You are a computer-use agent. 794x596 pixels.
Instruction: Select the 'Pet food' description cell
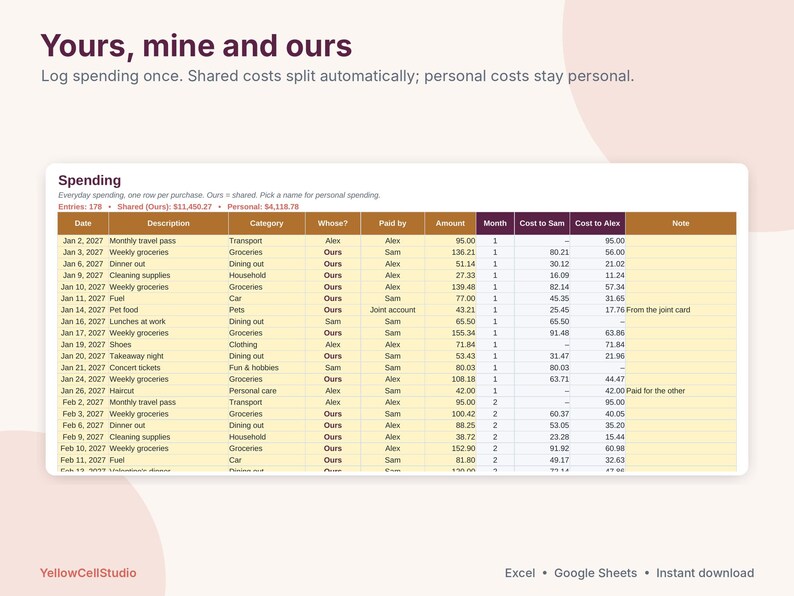pos(168,310)
